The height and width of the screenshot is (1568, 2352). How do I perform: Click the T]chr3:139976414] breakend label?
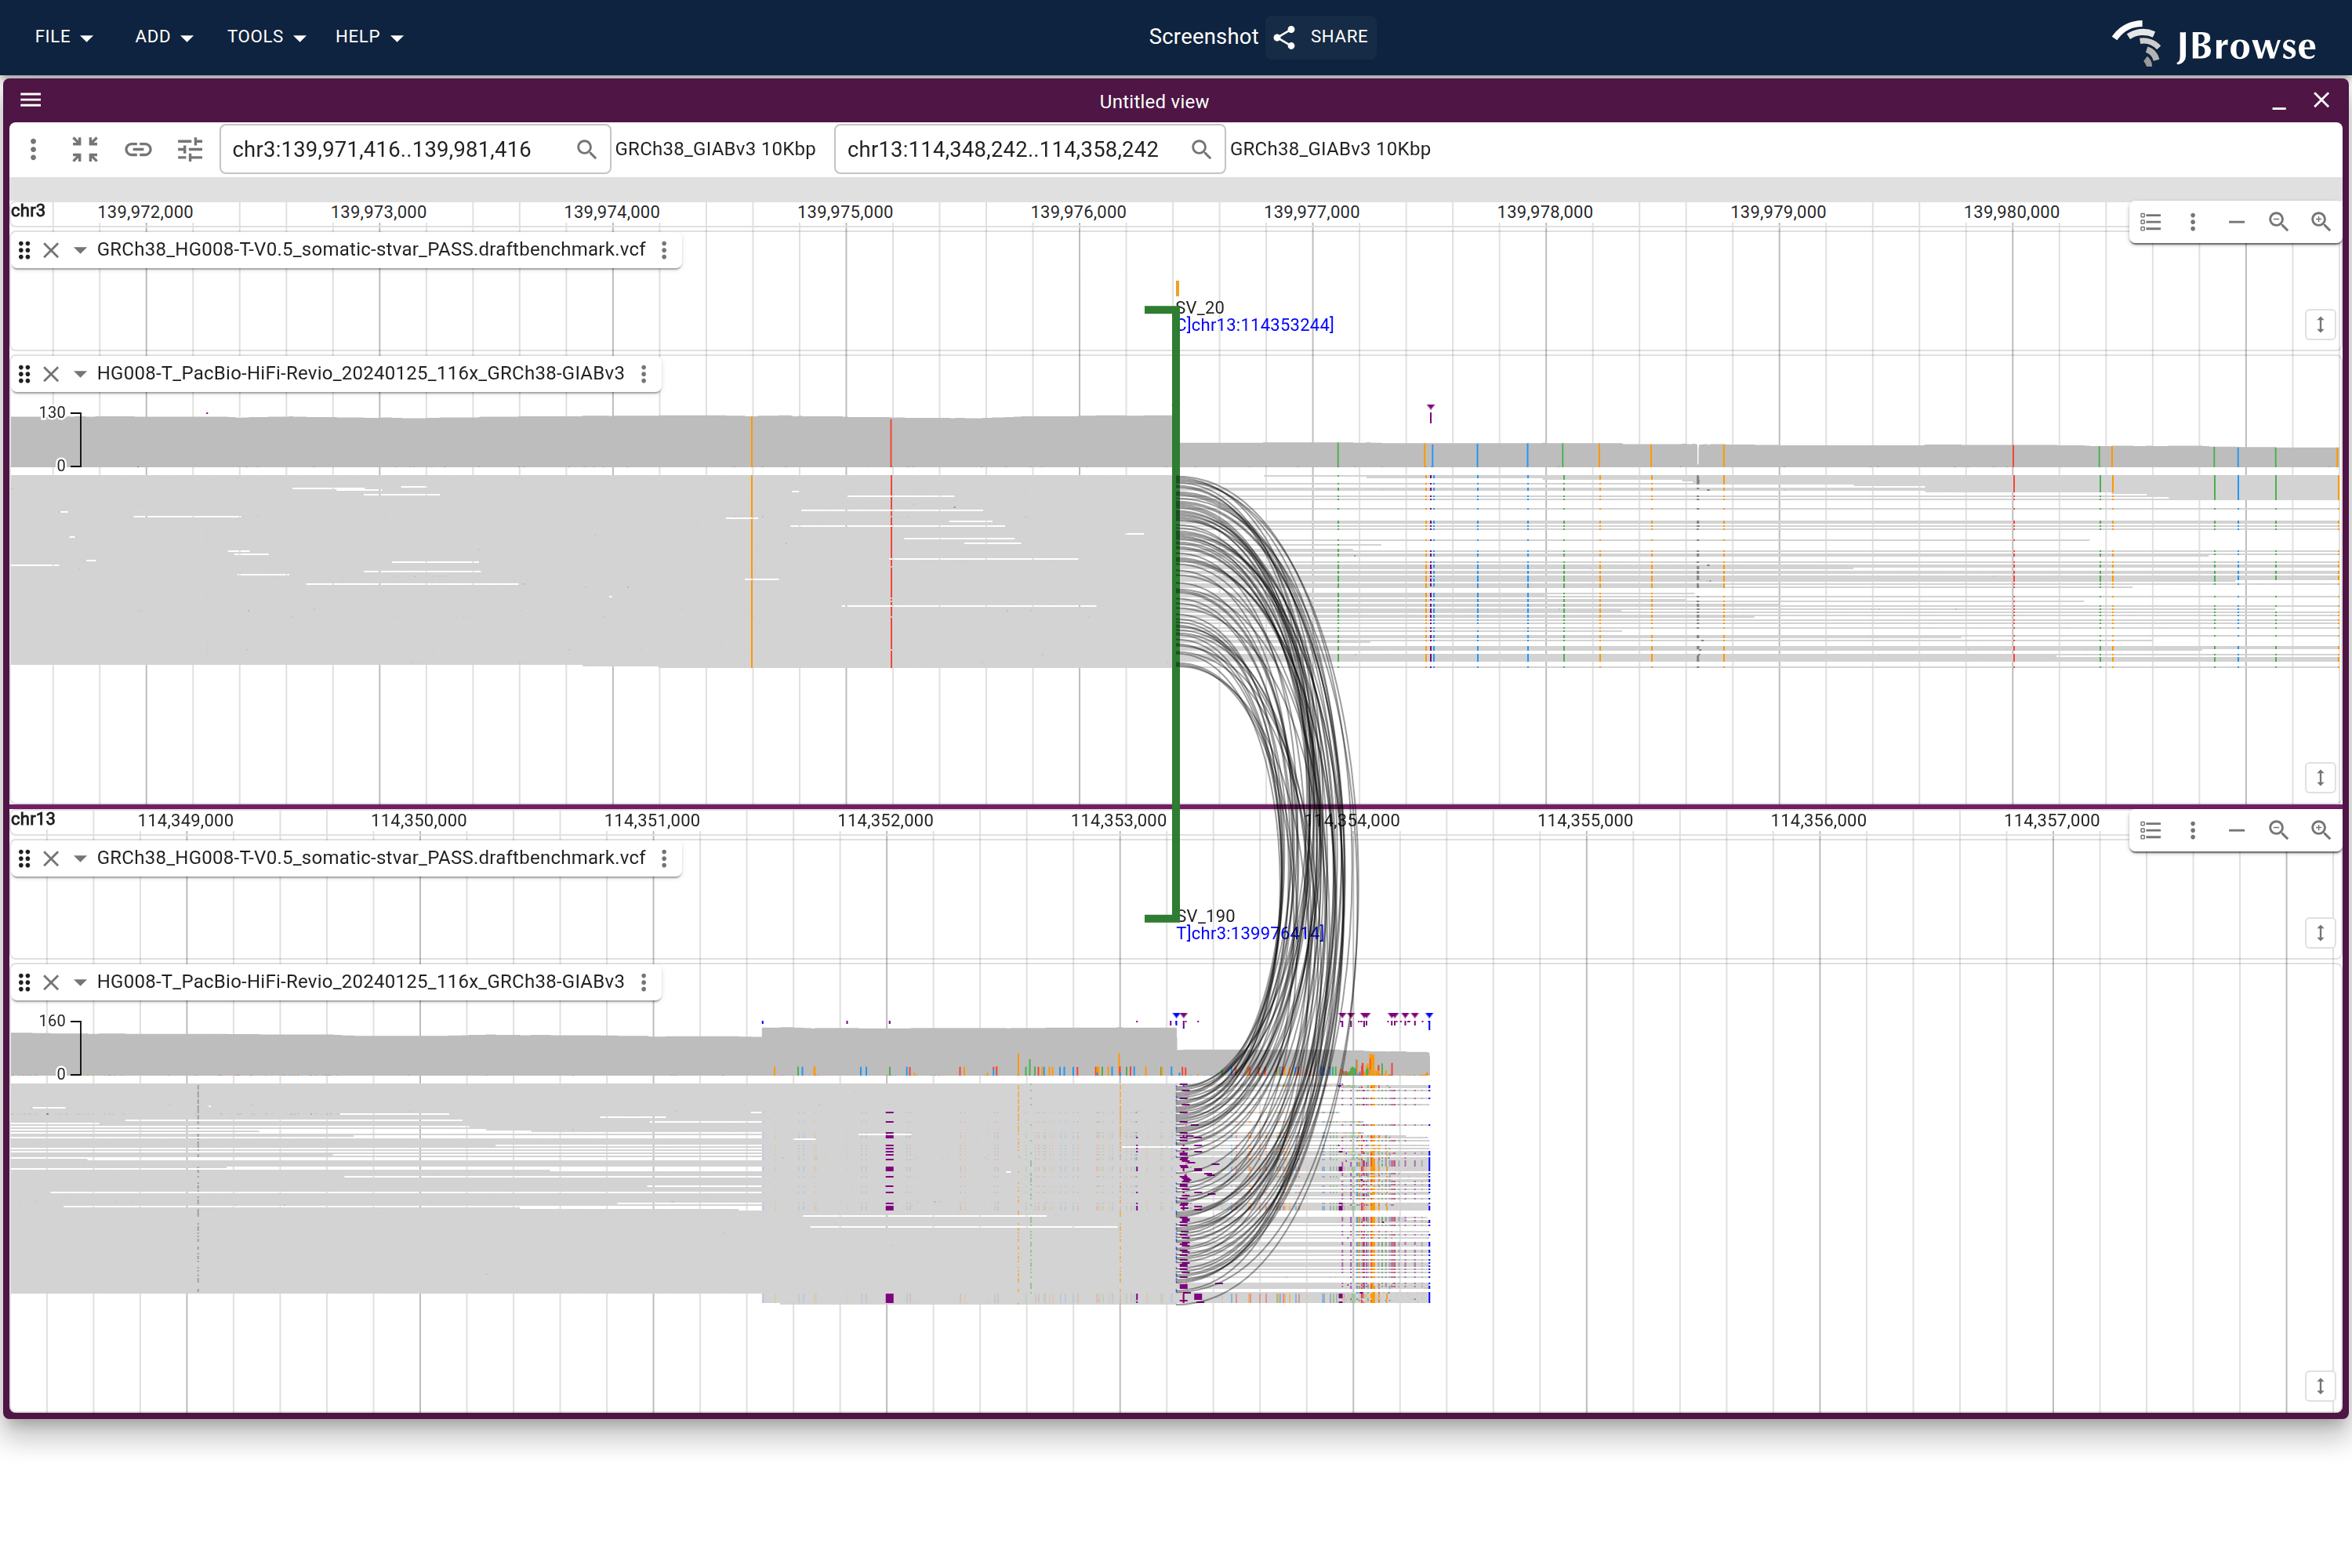[x=1250, y=933]
